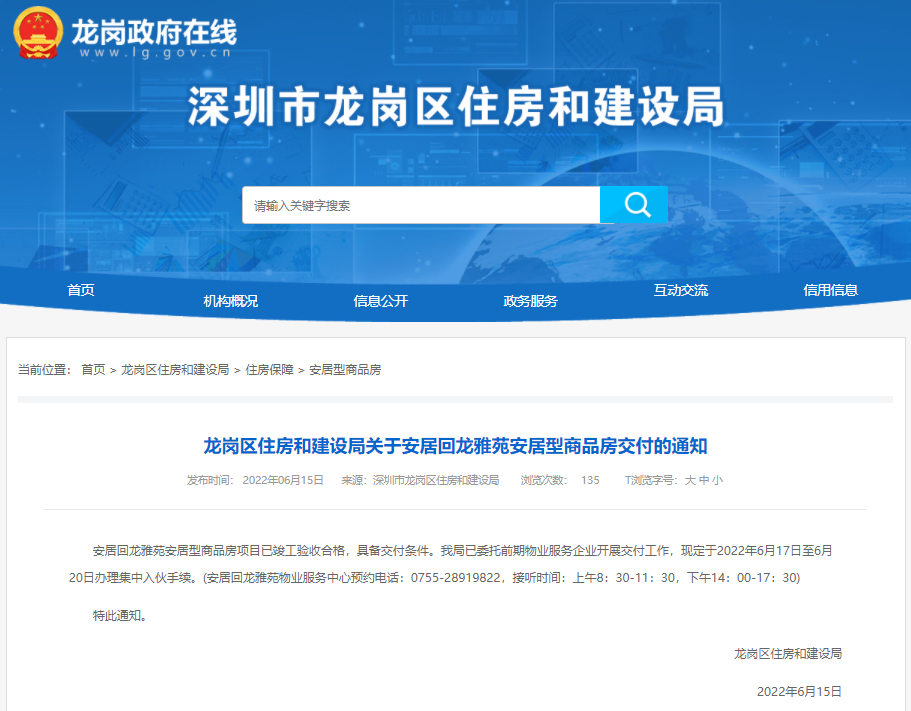Click the 特此通知 paragraph
This screenshot has width=911, height=711.
(120, 615)
